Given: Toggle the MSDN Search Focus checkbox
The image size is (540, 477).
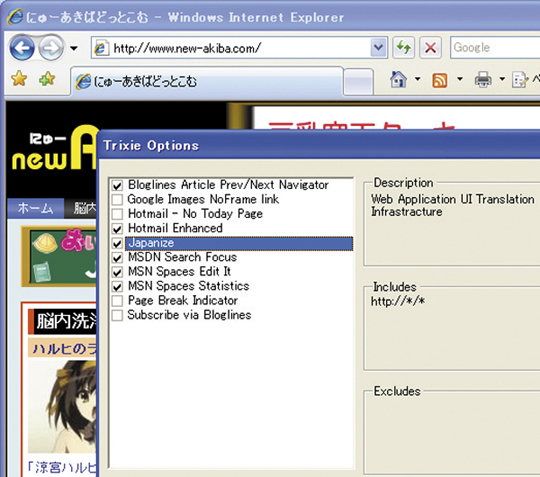Looking at the screenshot, I should tap(117, 258).
